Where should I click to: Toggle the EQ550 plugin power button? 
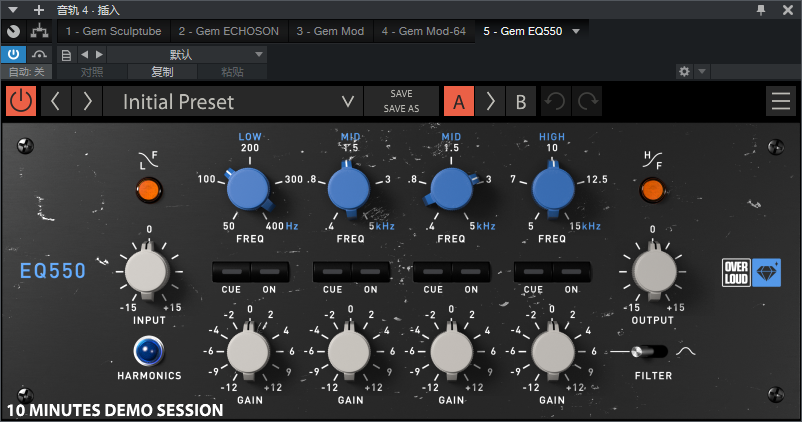(21, 101)
